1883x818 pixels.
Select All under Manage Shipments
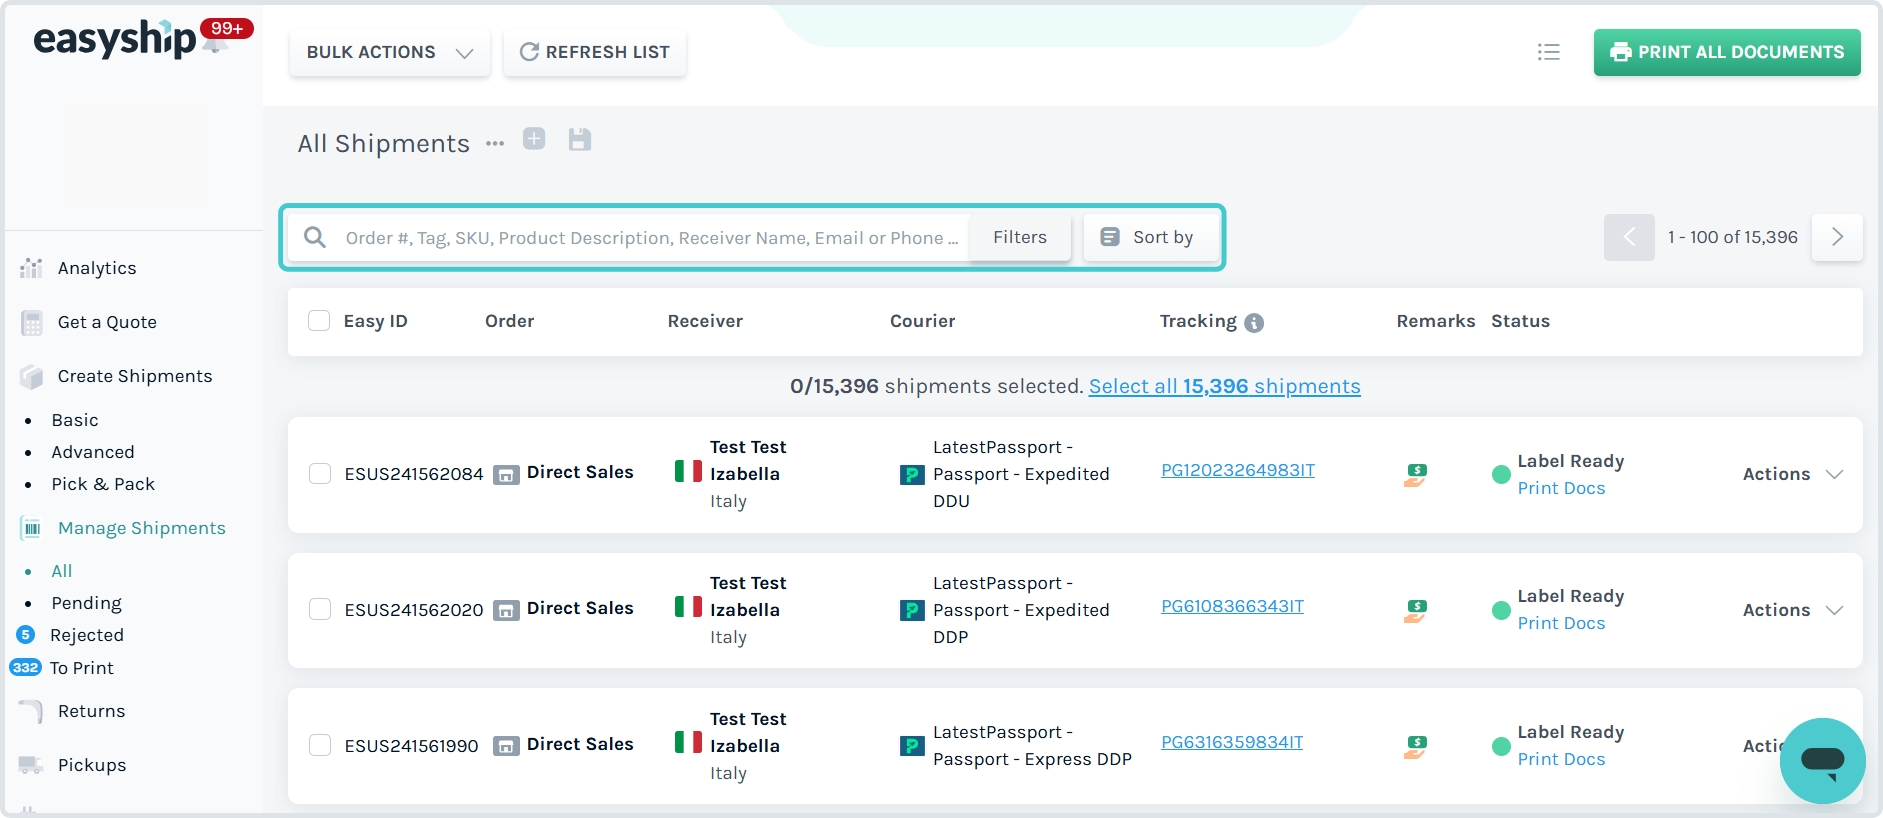[62, 571]
